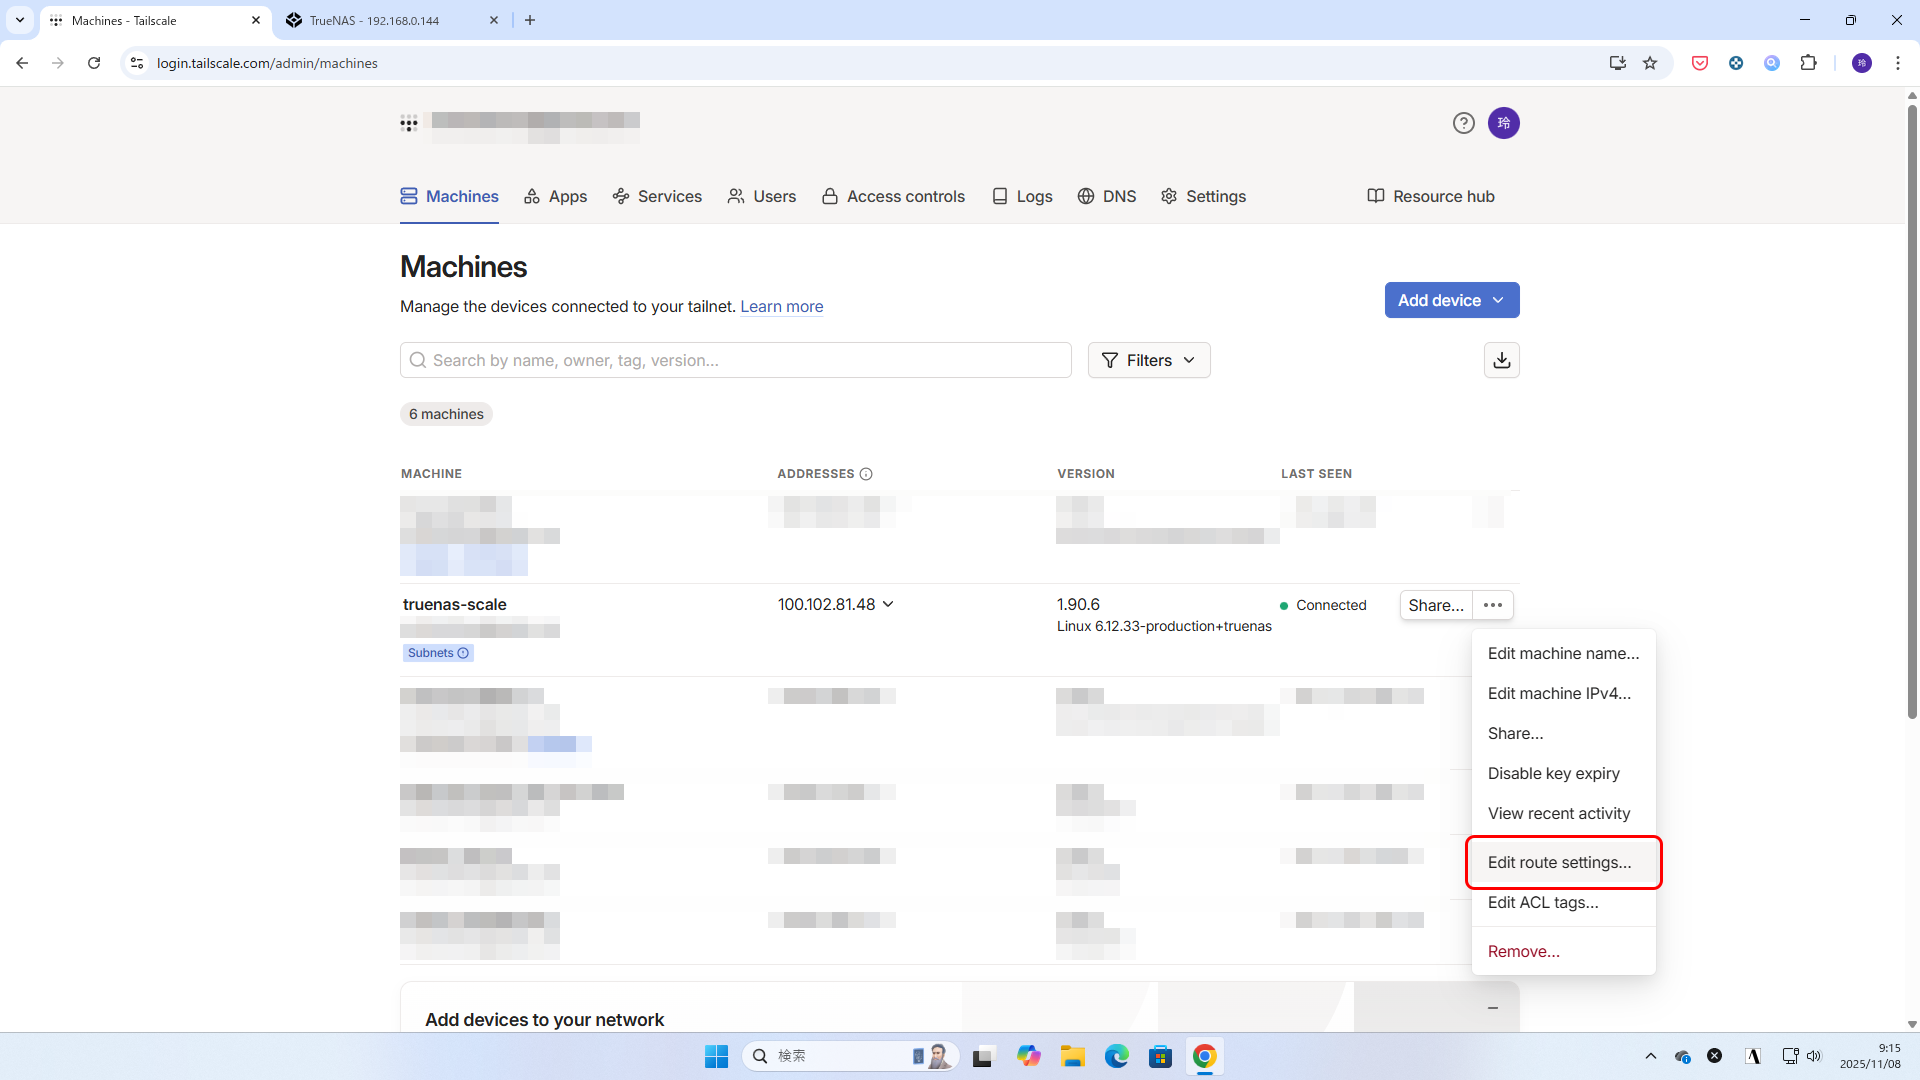The image size is (1920, 1080).
Task: Click the help question mark icon
Action: (1463, 123)
